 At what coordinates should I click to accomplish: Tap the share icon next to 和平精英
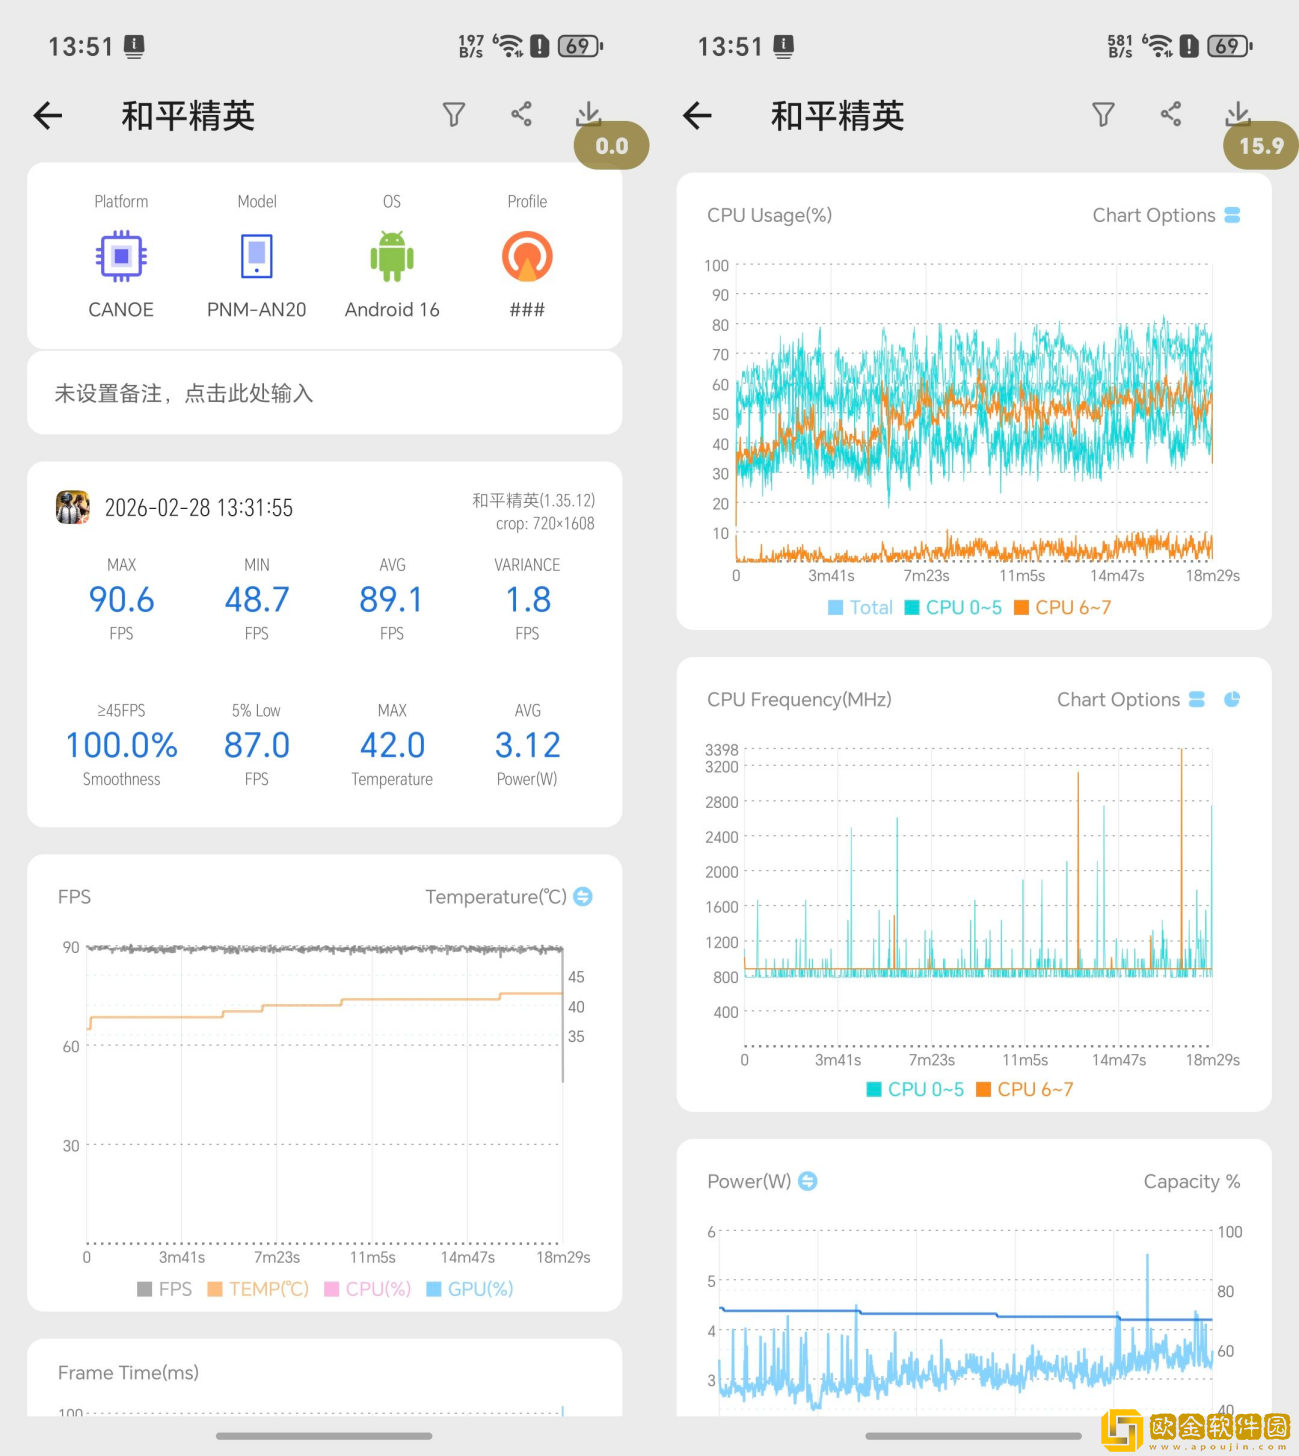(520, 113)
